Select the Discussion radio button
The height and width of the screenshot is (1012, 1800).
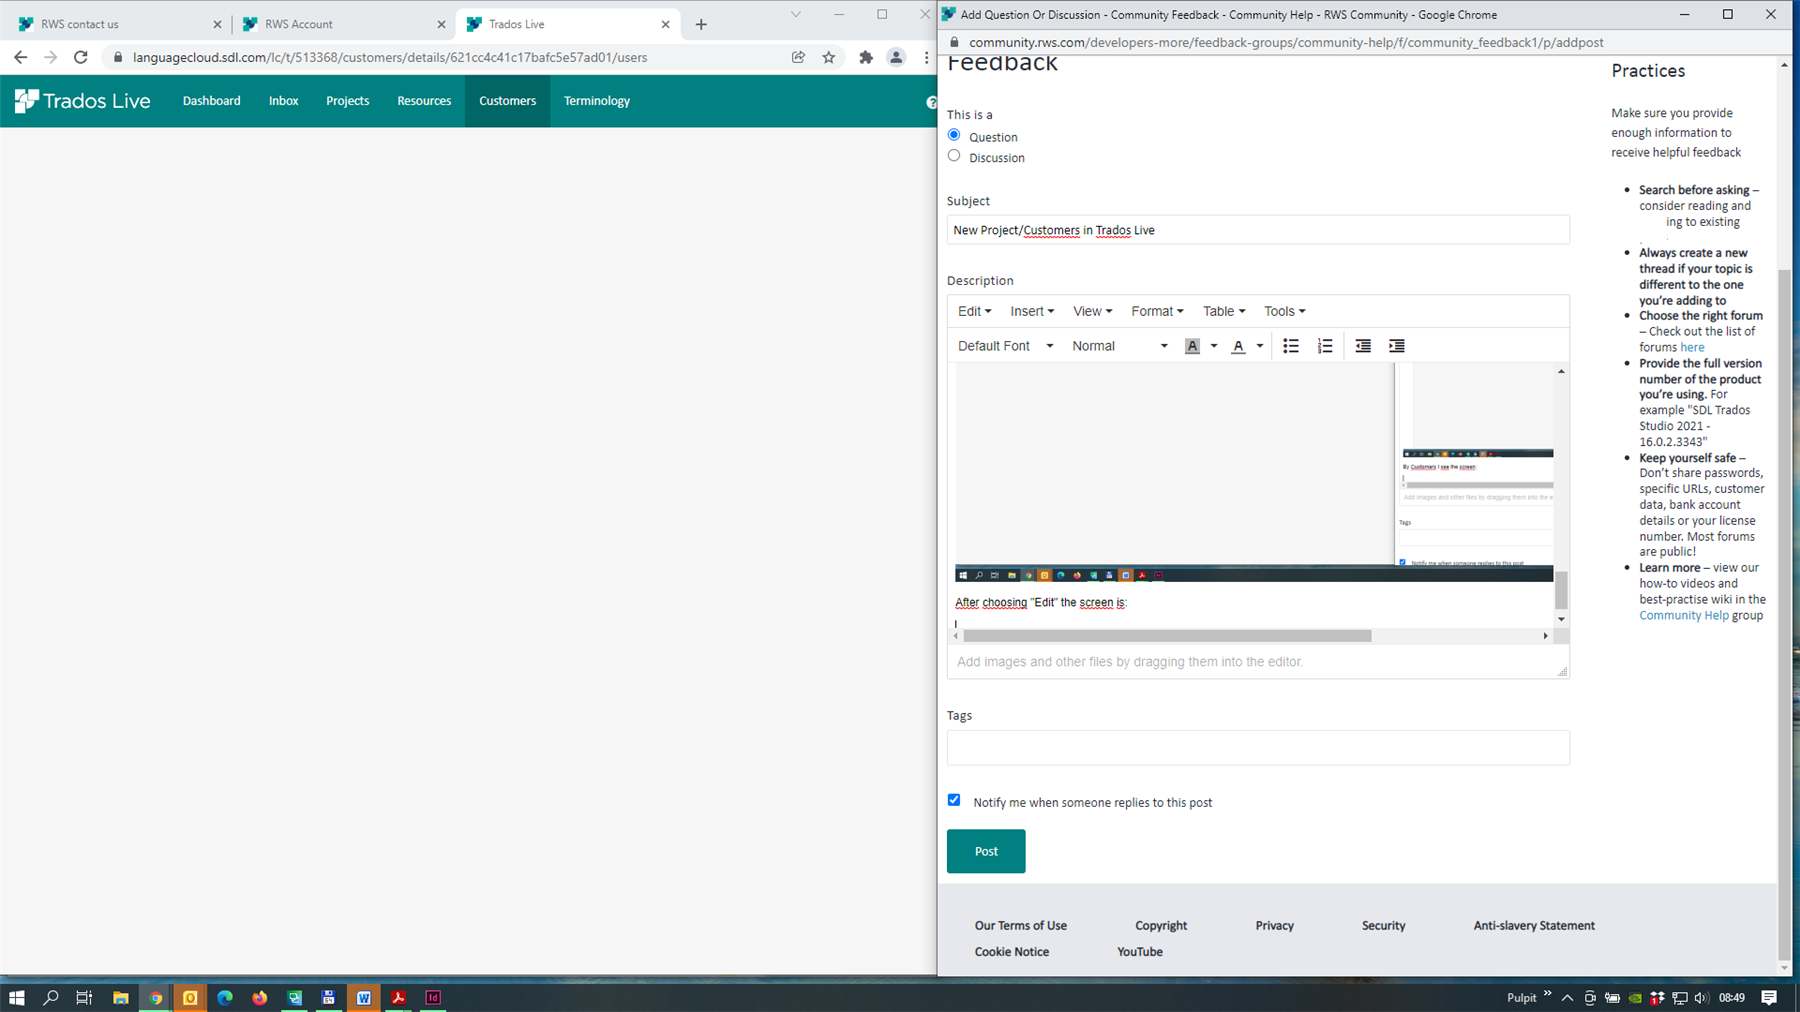point(953,155)
